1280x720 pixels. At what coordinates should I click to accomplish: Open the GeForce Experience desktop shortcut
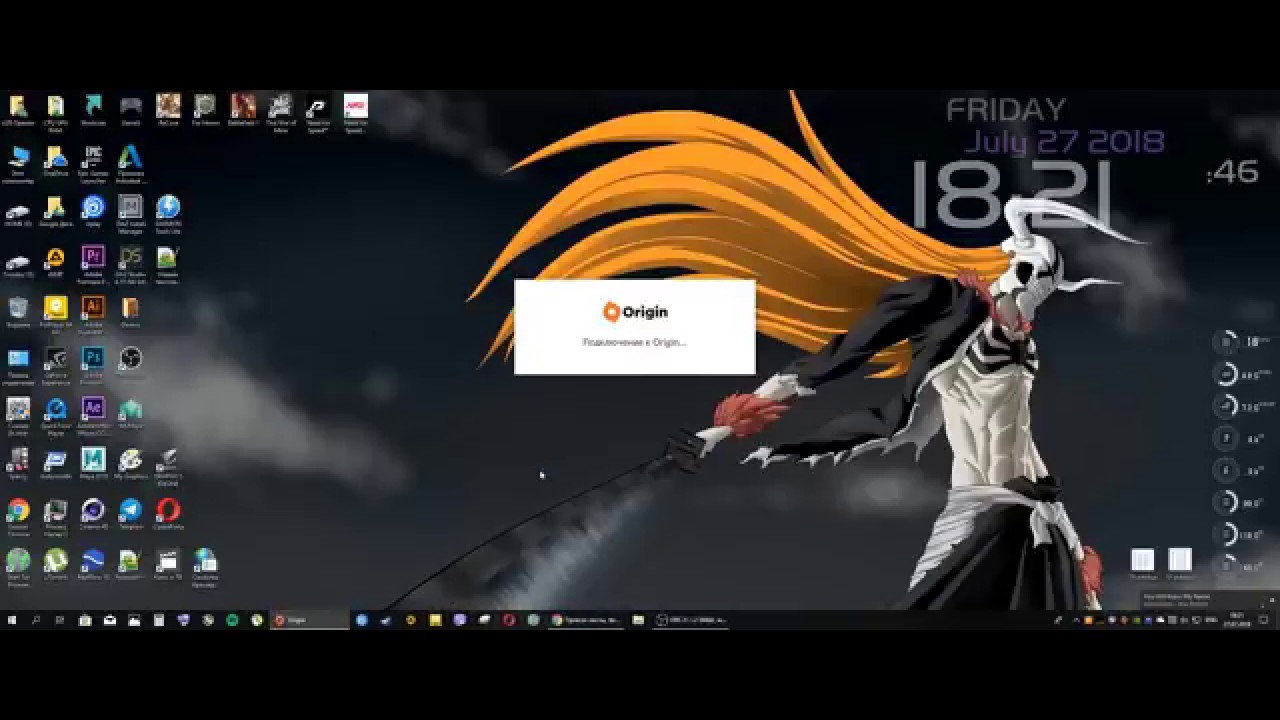pos(56,364)
